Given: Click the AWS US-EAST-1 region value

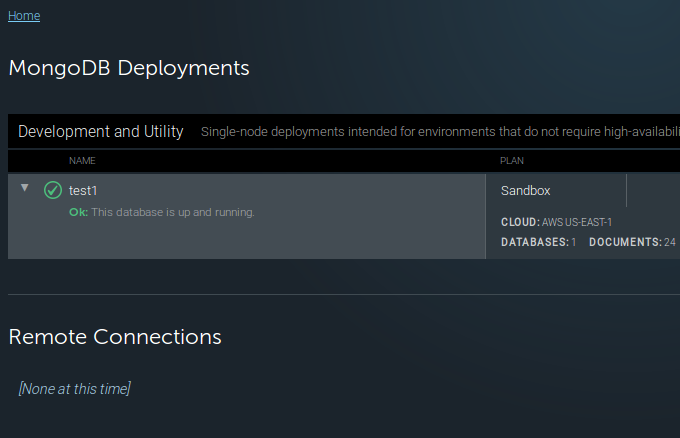Looking at the screenshot, I should coord(577,222).
